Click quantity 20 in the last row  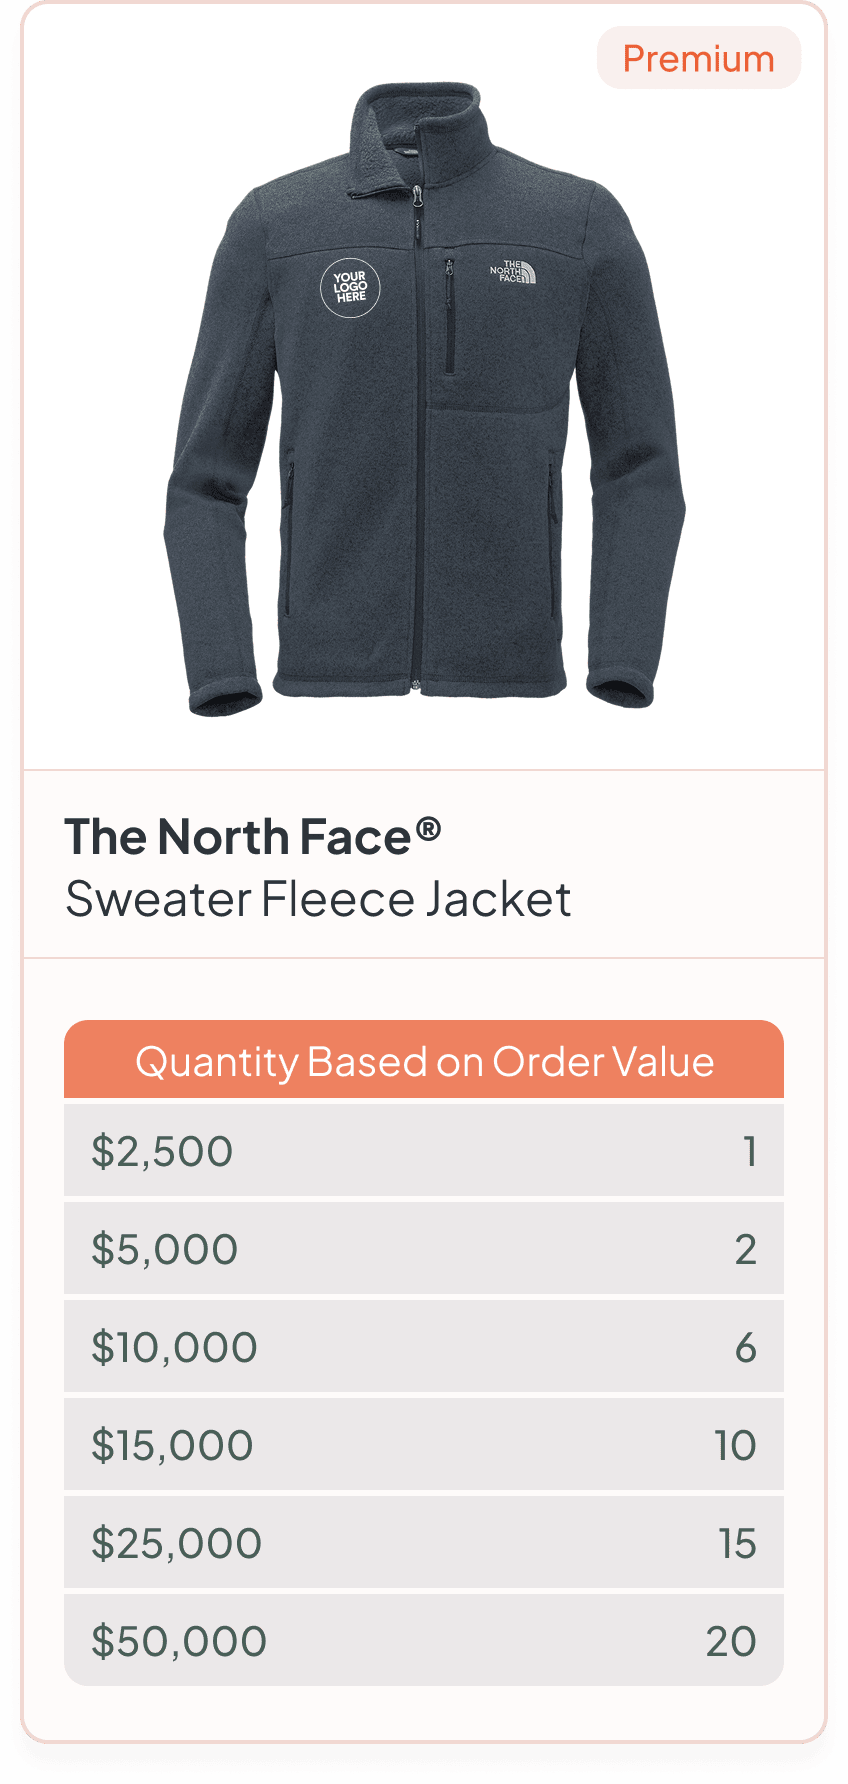[731, 1641]
